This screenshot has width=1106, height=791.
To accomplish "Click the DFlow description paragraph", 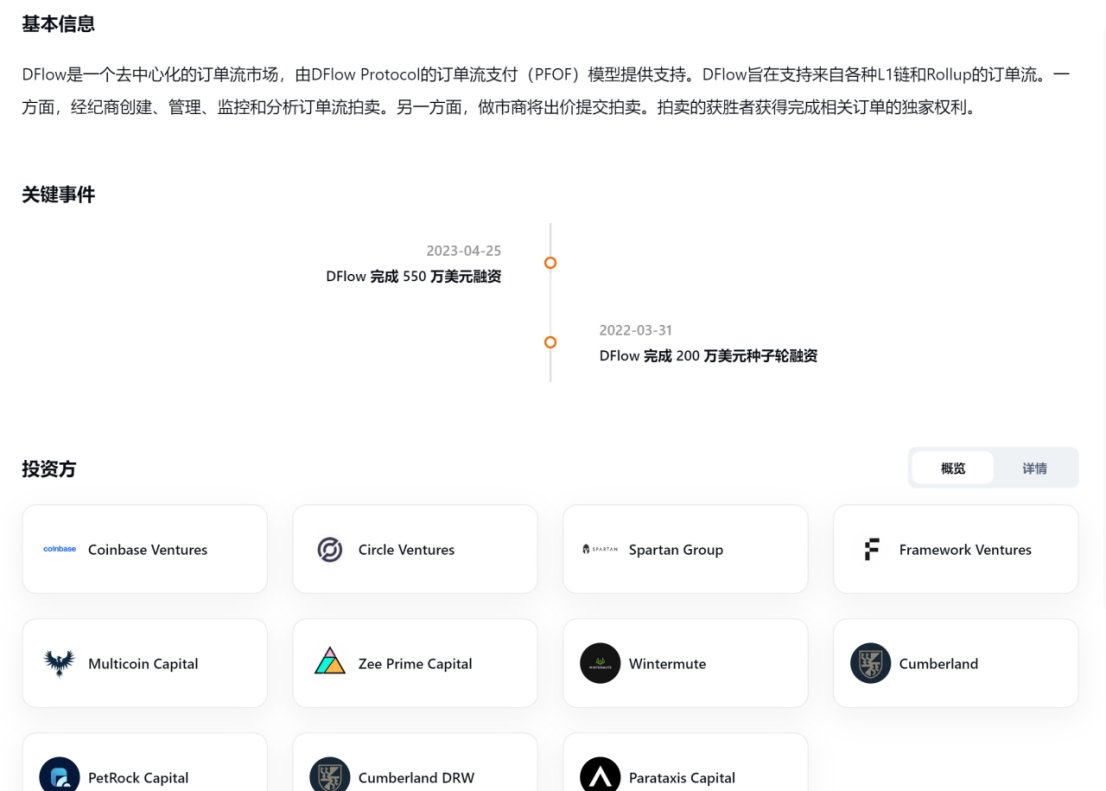I will point(546,90).
